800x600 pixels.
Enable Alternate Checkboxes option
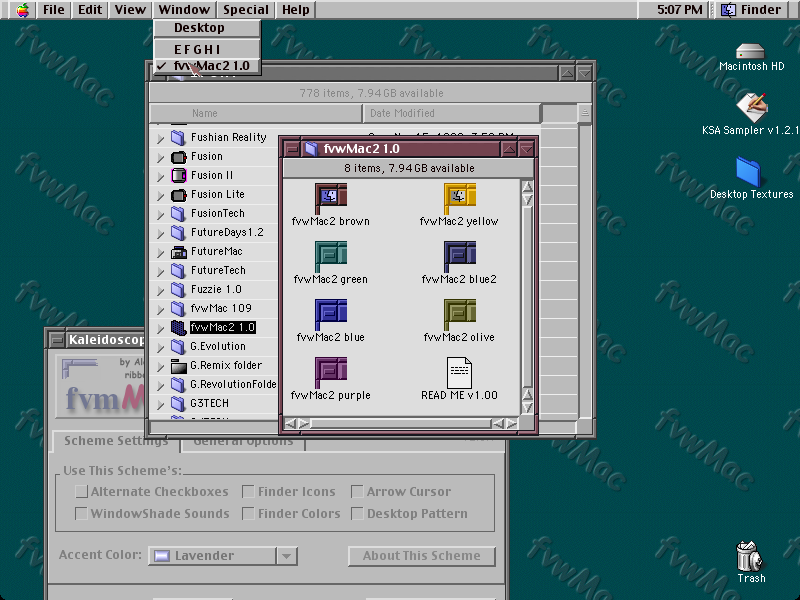[x=81, y=491]
